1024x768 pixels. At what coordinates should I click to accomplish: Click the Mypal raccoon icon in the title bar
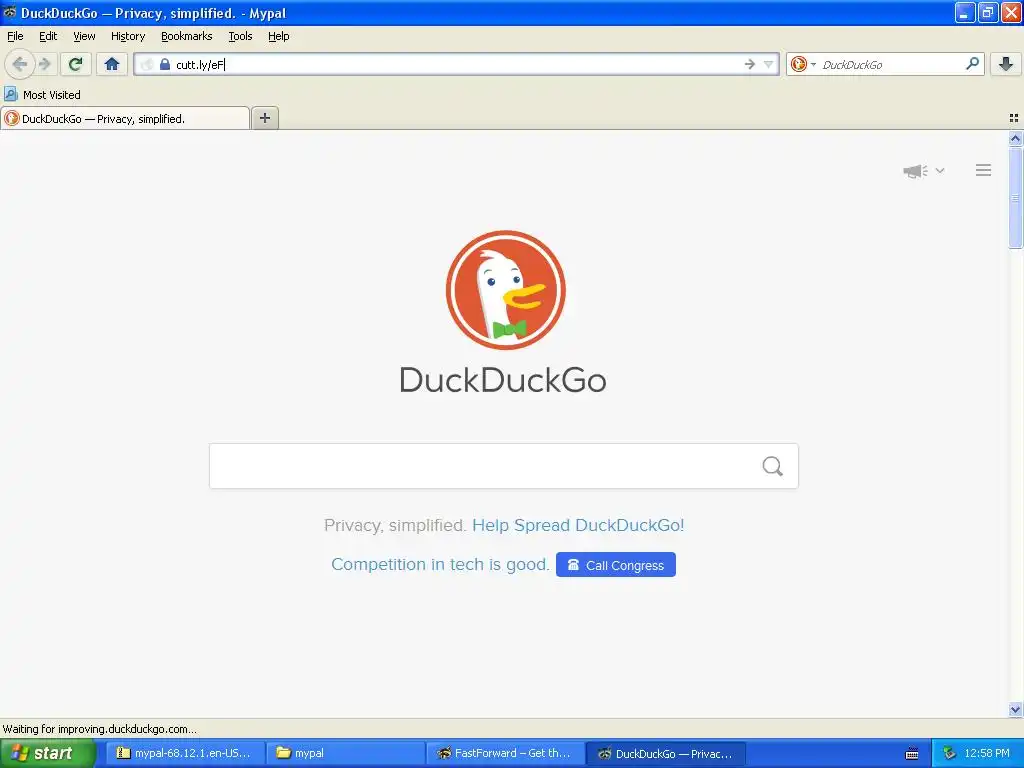pos(9,12)
